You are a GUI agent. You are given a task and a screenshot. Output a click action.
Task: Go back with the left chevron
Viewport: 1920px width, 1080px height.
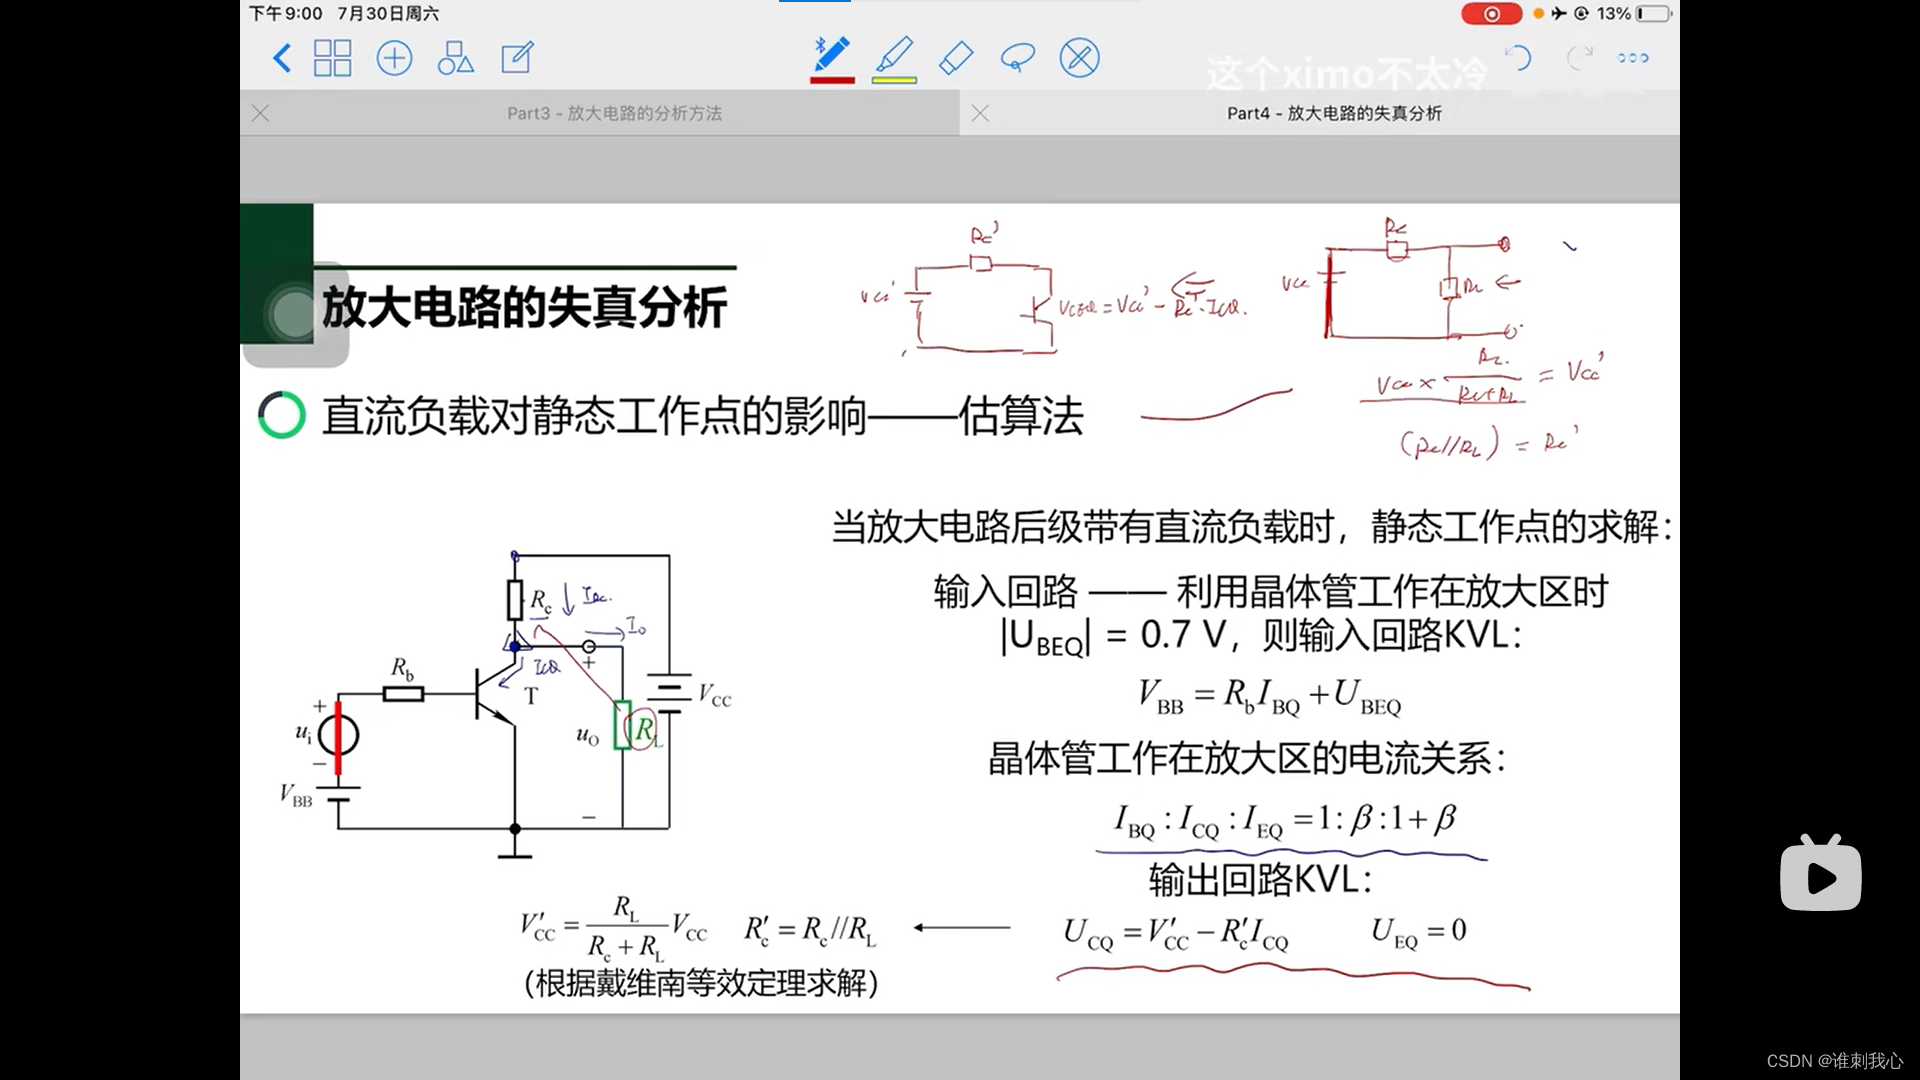[282, 58]
